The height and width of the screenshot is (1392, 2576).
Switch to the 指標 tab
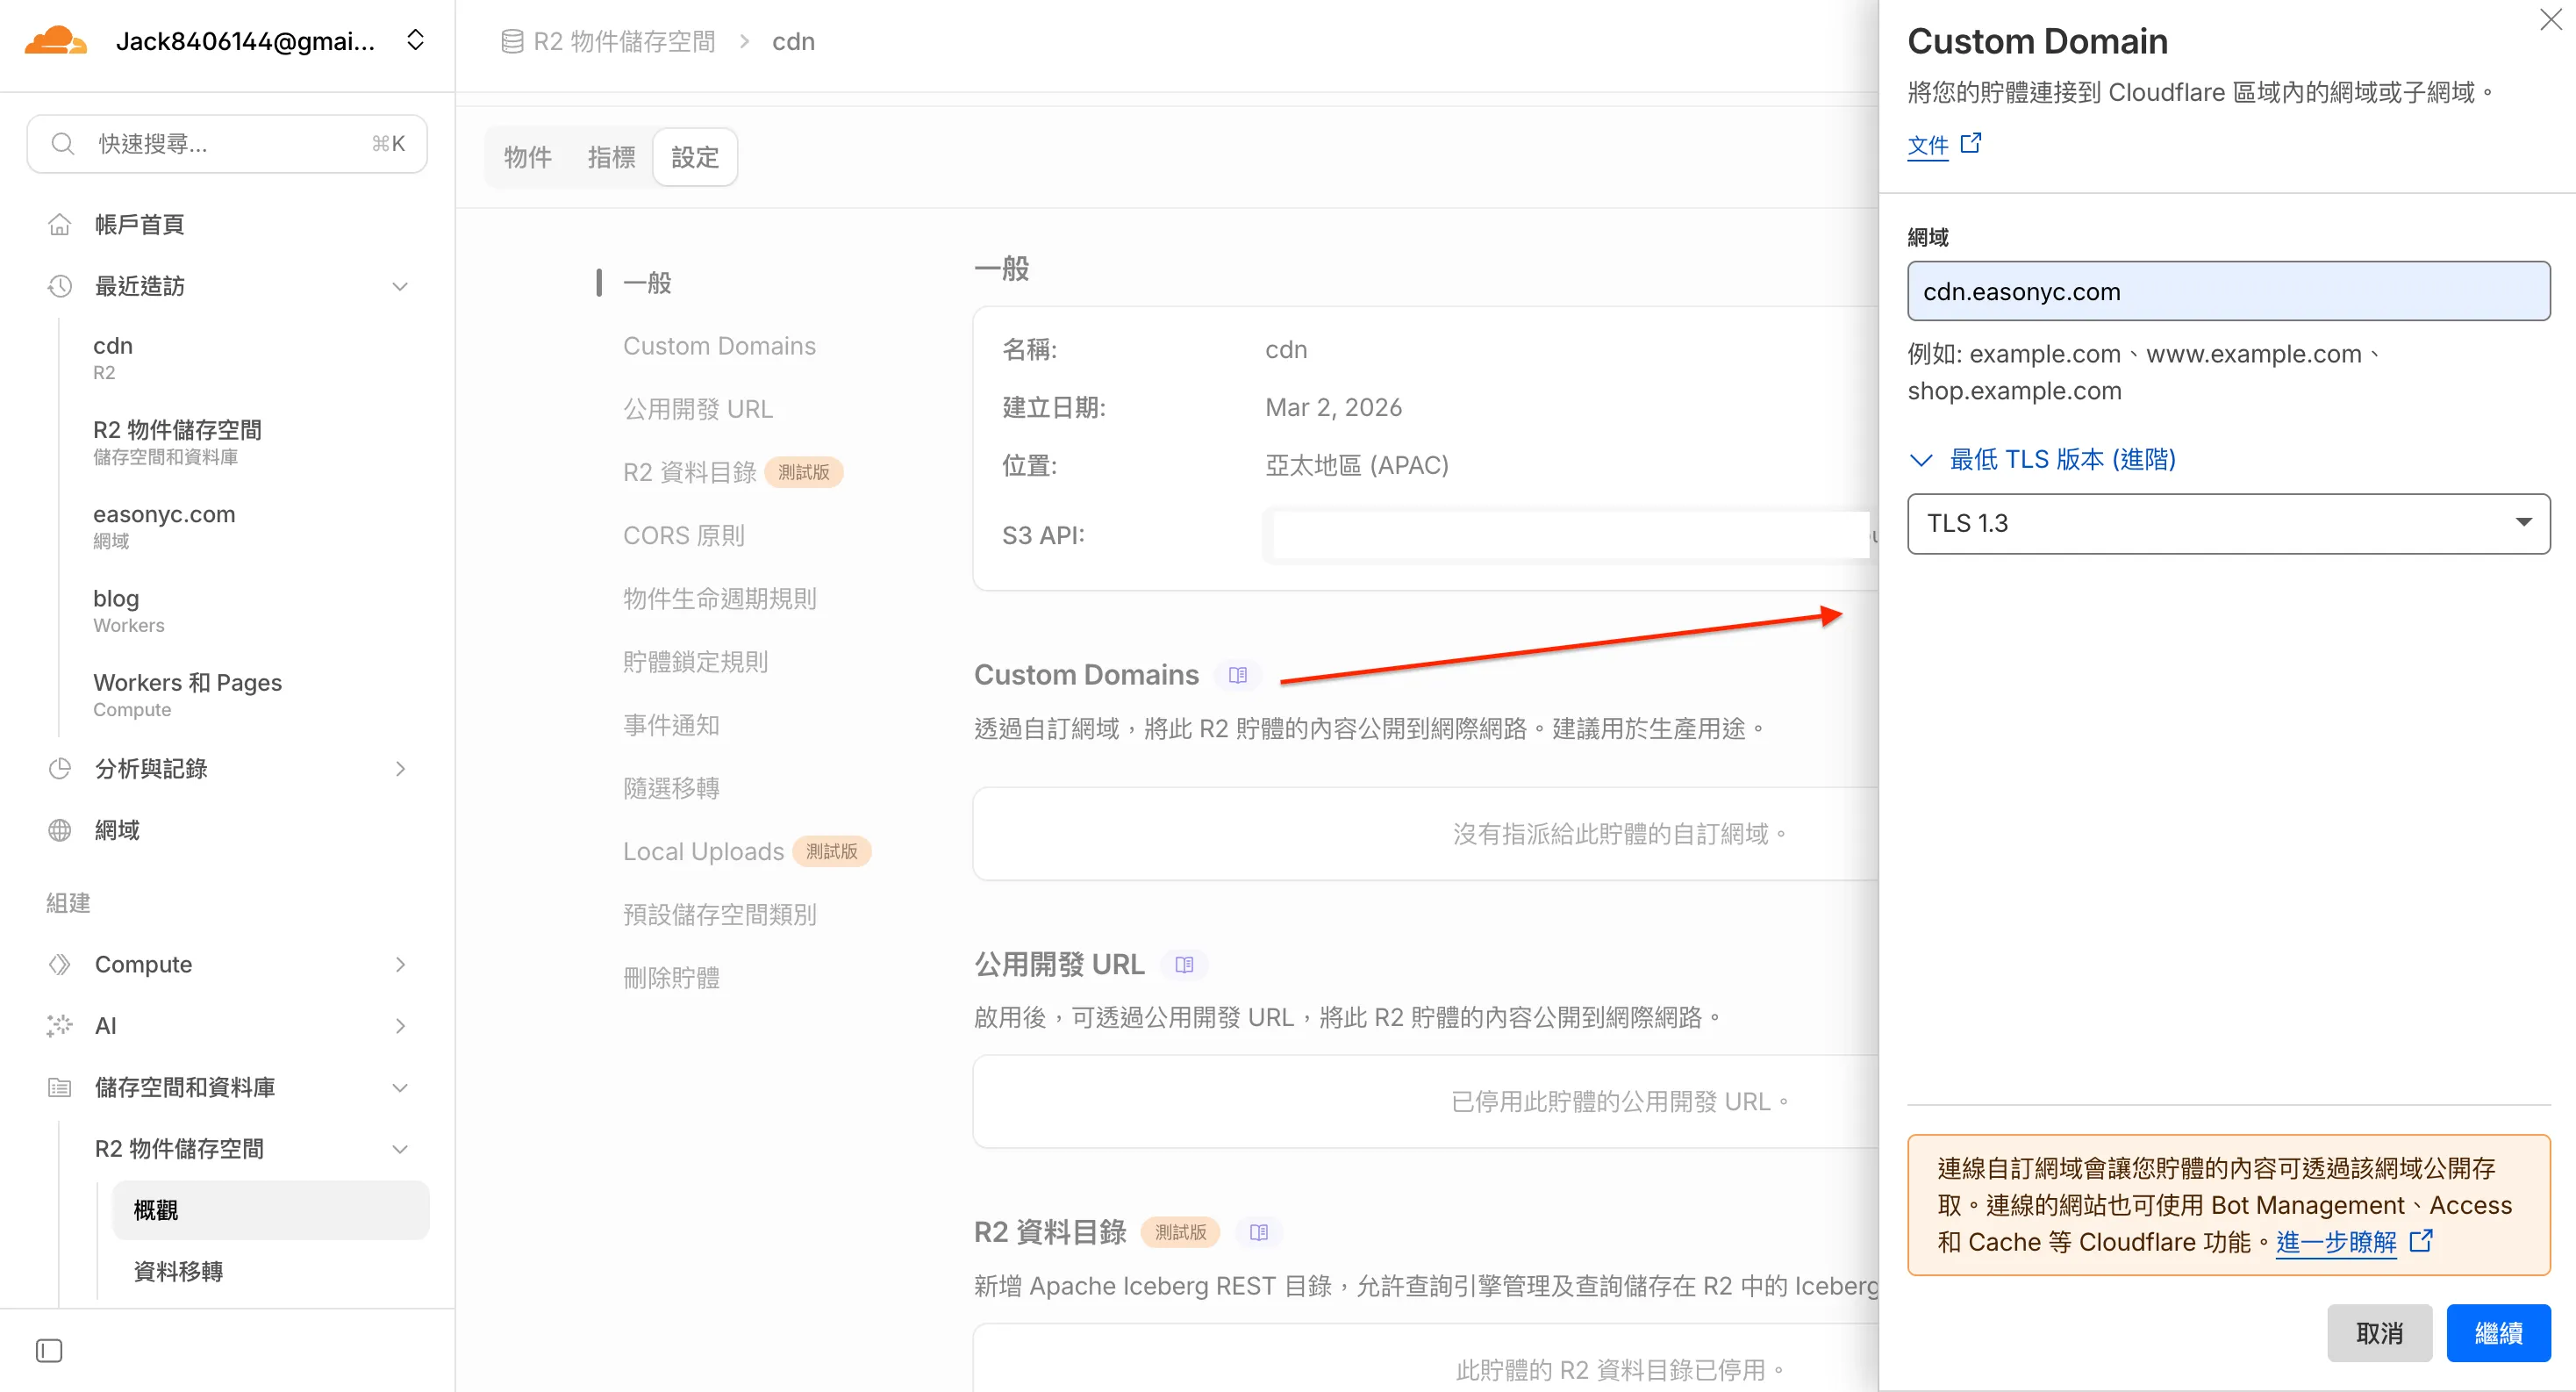tap(611, 157)
